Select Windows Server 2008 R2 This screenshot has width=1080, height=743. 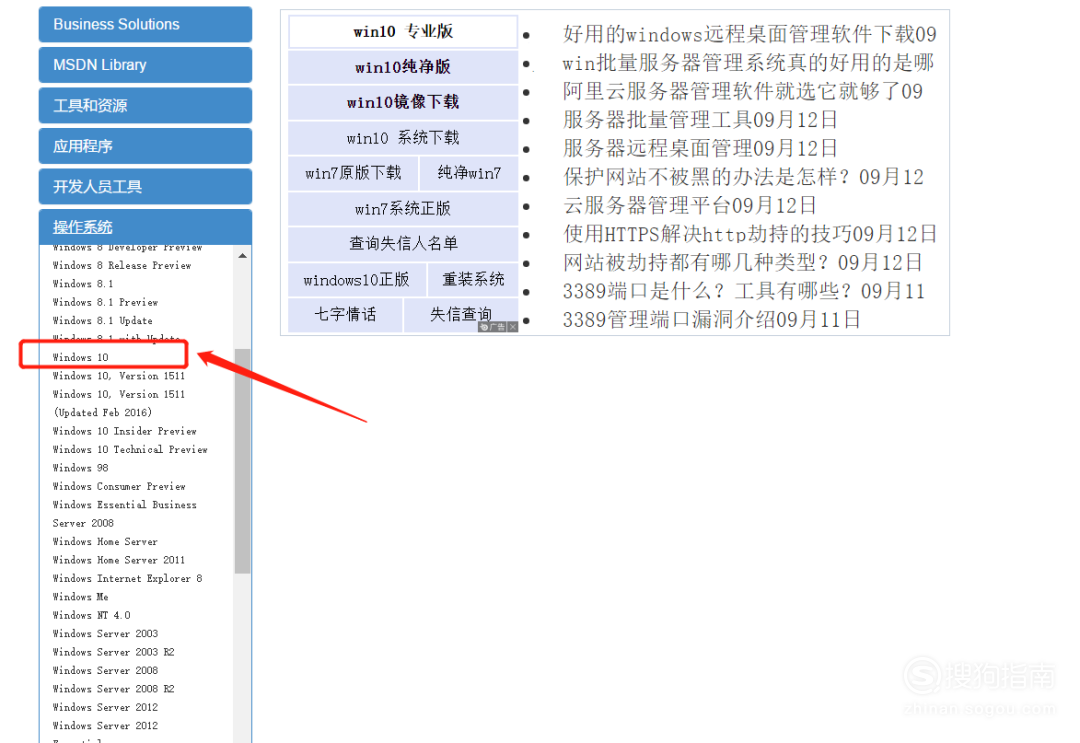(114, 689)
